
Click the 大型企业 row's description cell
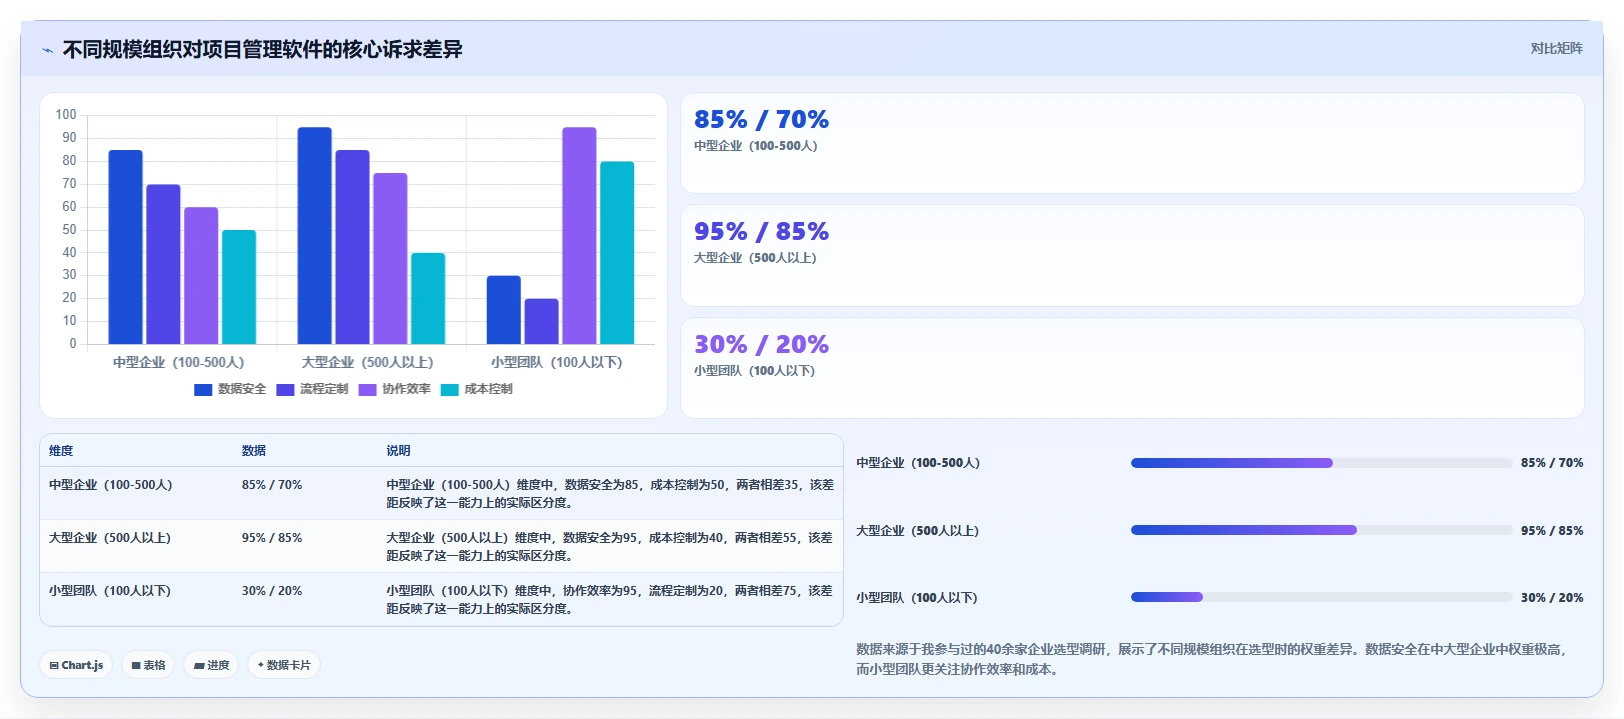[x=610, y=547]
